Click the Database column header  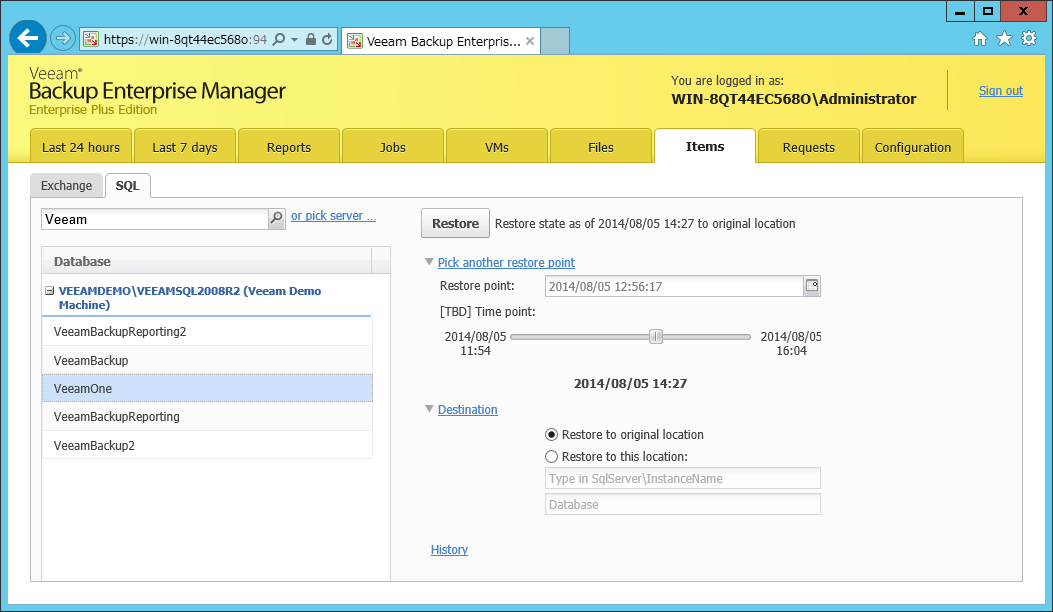[207, 261]
